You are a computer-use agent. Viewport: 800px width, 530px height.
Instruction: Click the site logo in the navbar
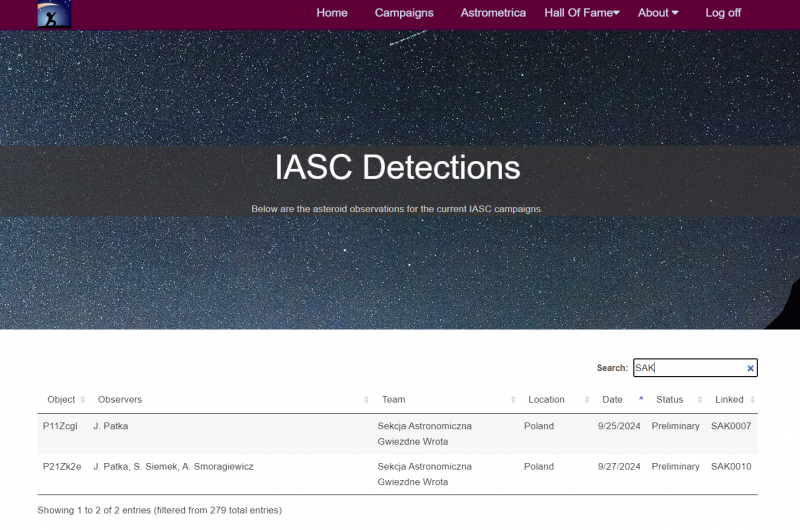click(54, 14)
